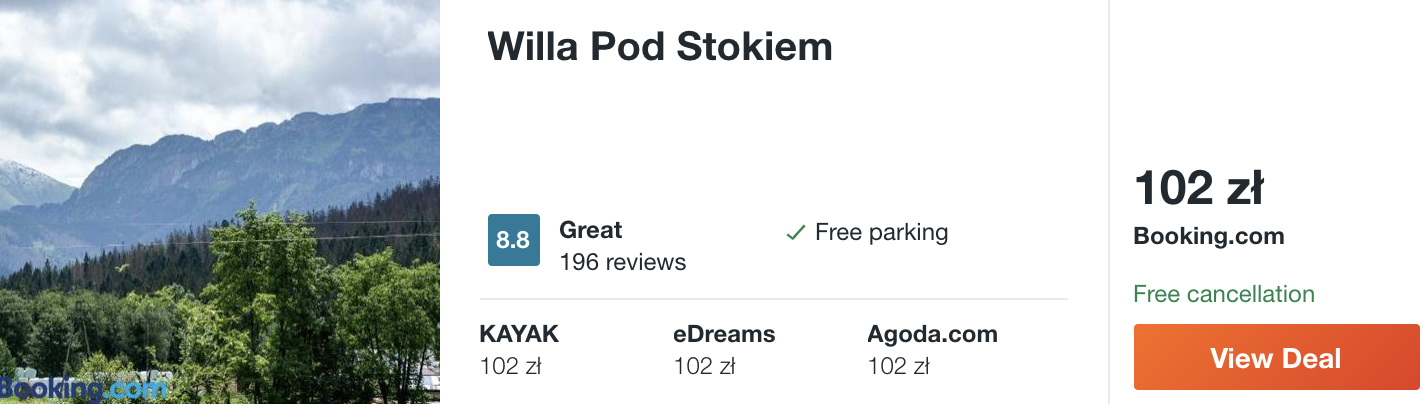Click the cloudy sky in hotel photo
The width and height of the screenshot is (1424, 404).
(x=200, y=60)
